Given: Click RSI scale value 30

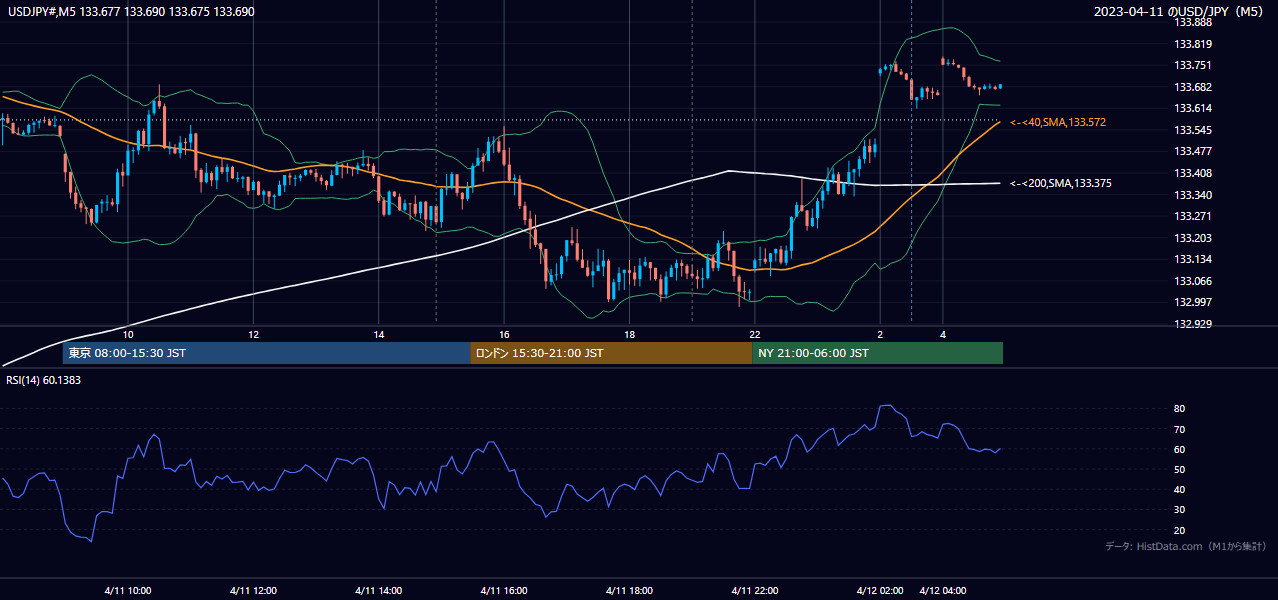Looking at the screenshot, I should click(1179, 509).
